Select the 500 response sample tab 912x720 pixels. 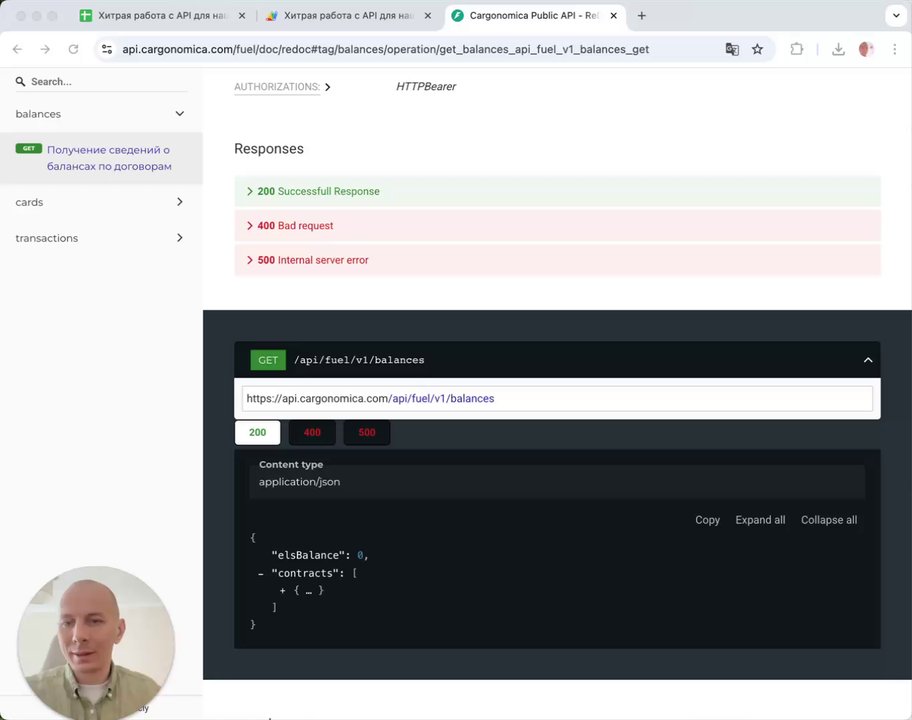(367, 433)
